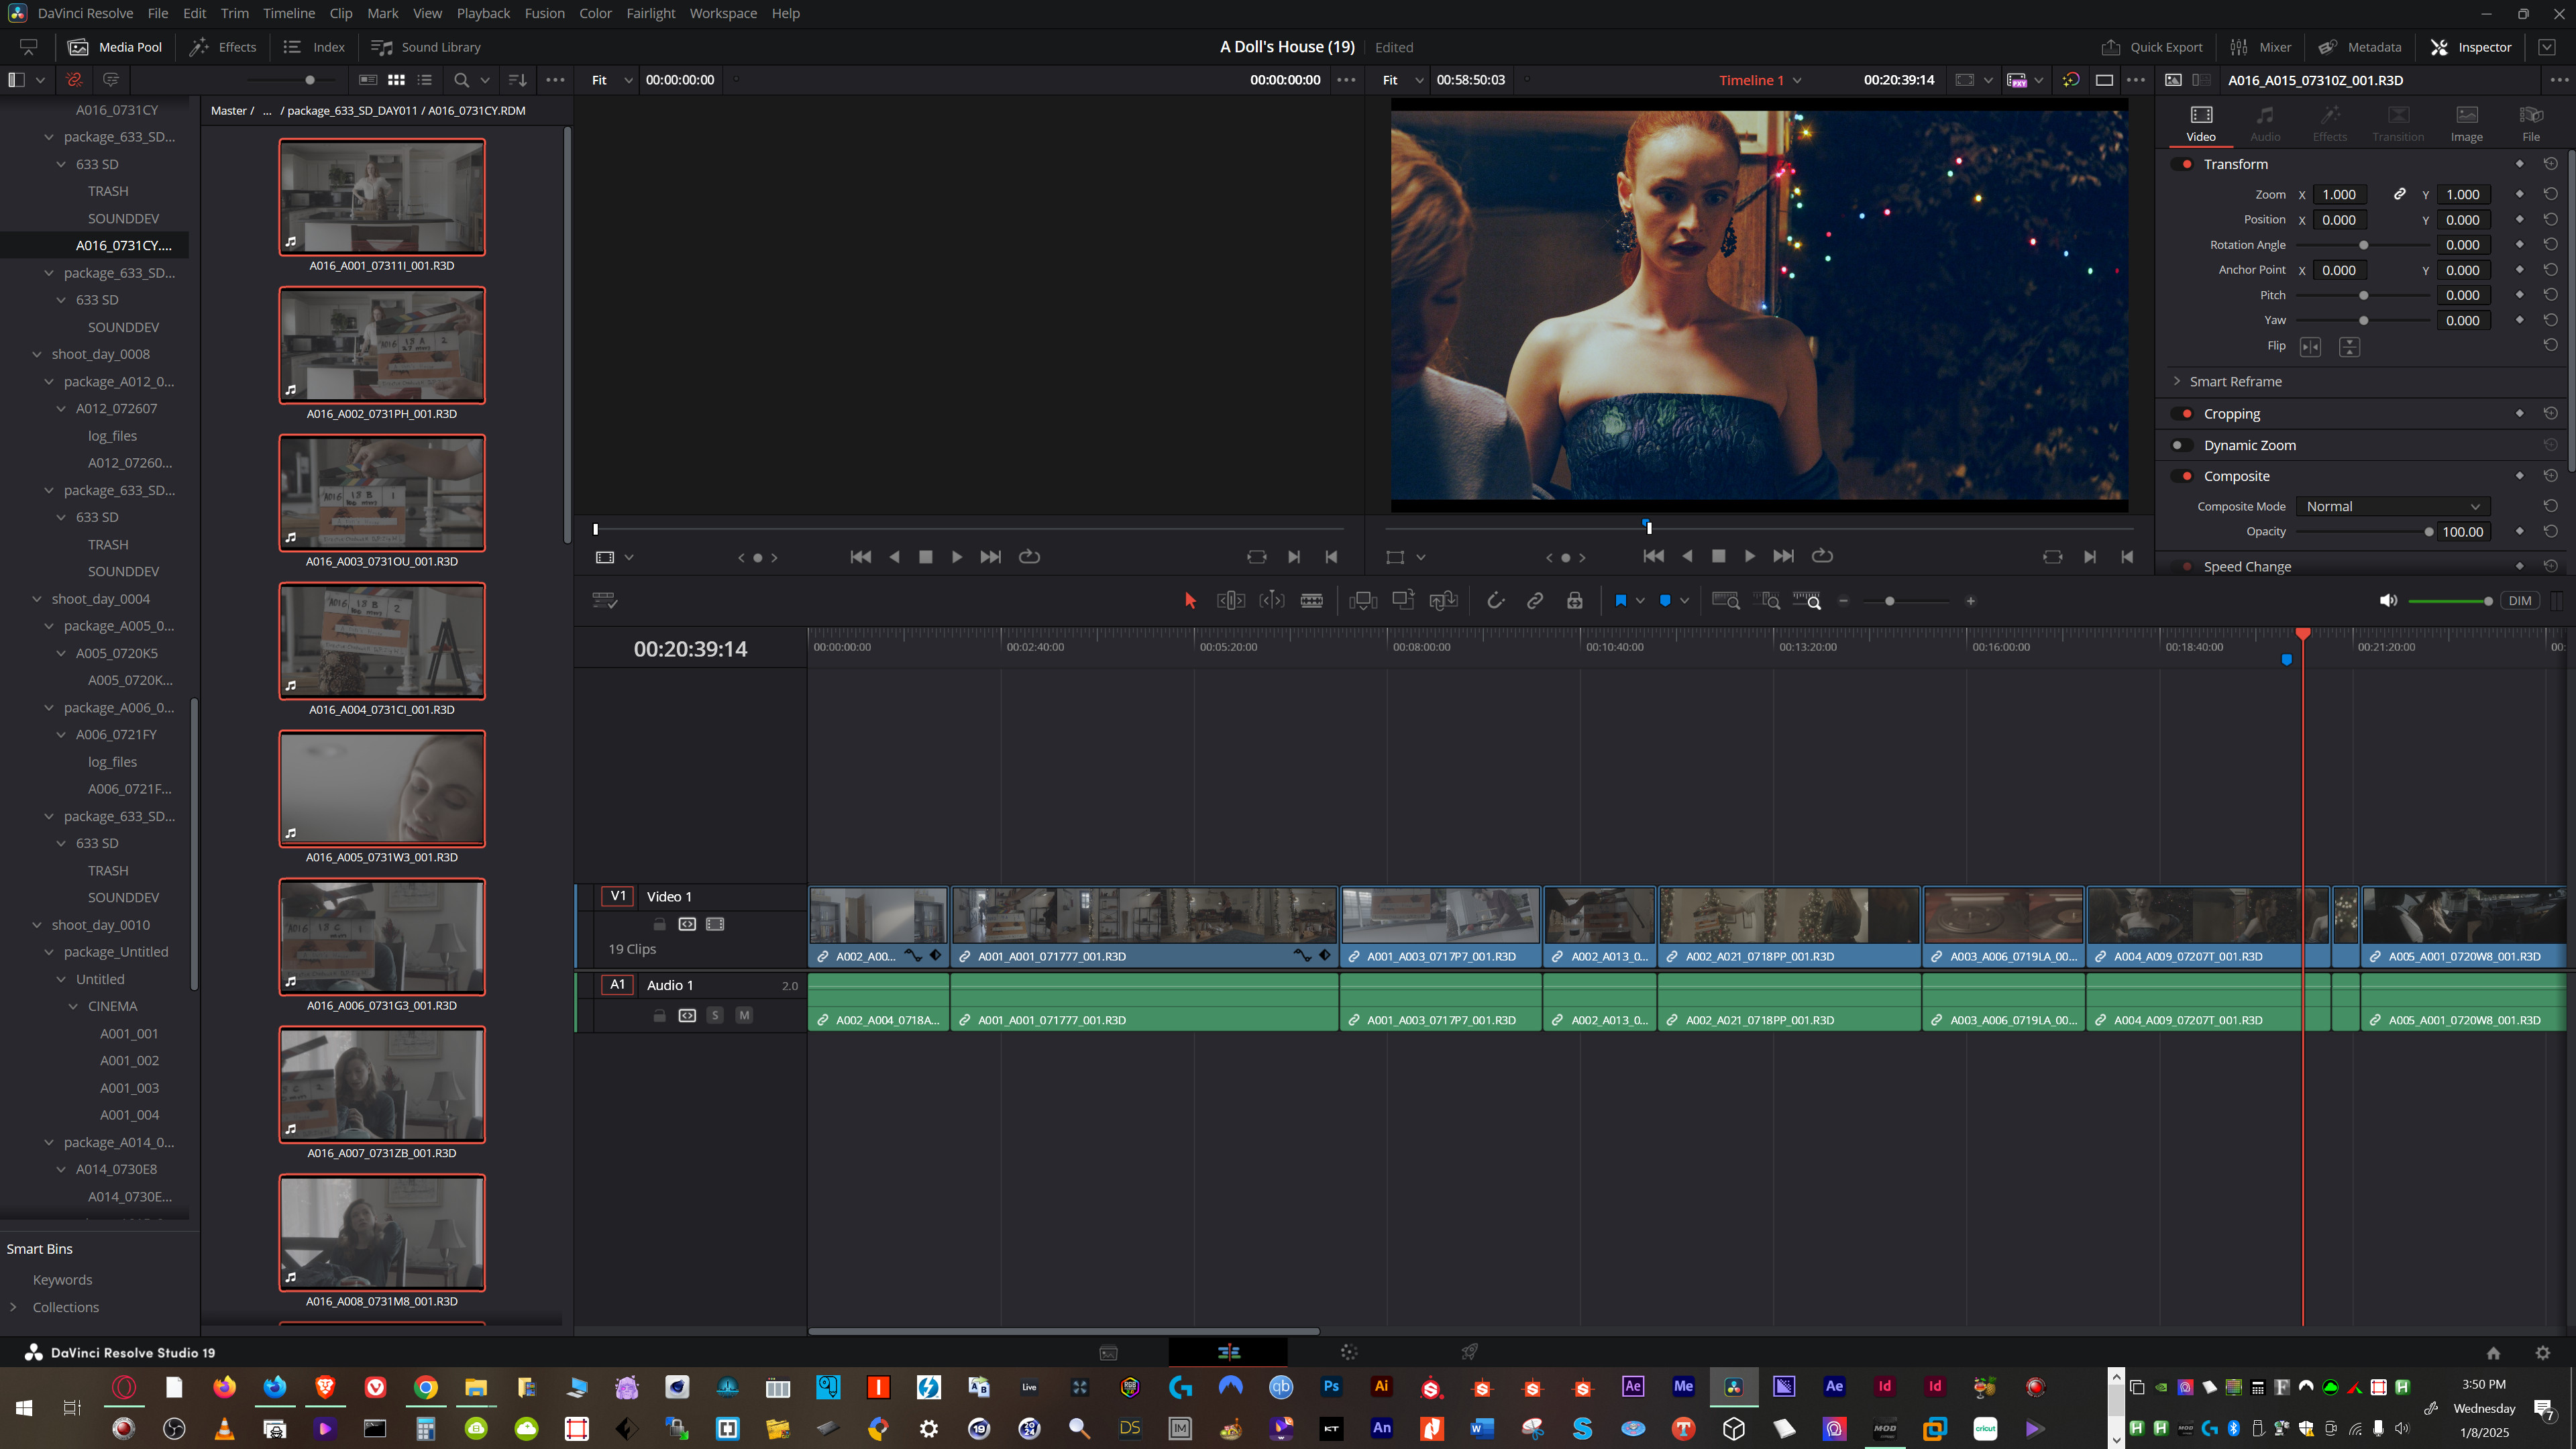2576x1449 pixels.
Task: Expand the Smart Reframe section
Action: [2177, 381]
